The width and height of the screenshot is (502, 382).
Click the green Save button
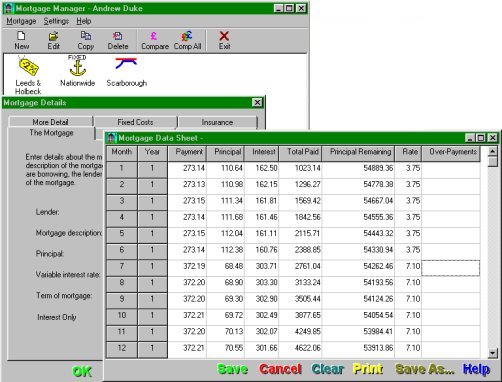(233, 369)
